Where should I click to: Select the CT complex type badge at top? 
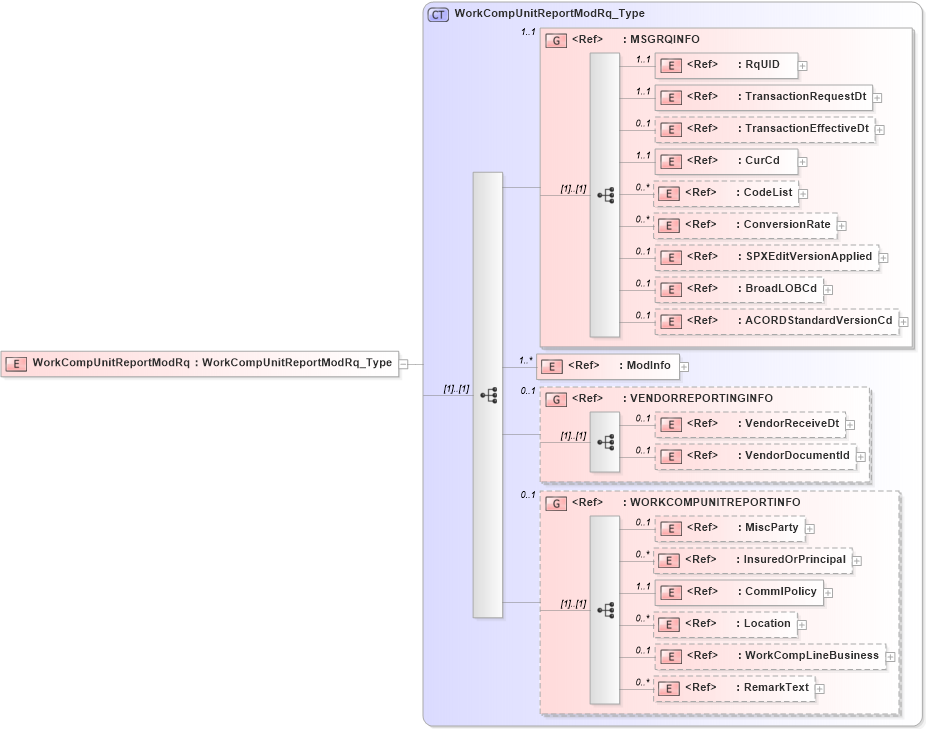point(436,14)
